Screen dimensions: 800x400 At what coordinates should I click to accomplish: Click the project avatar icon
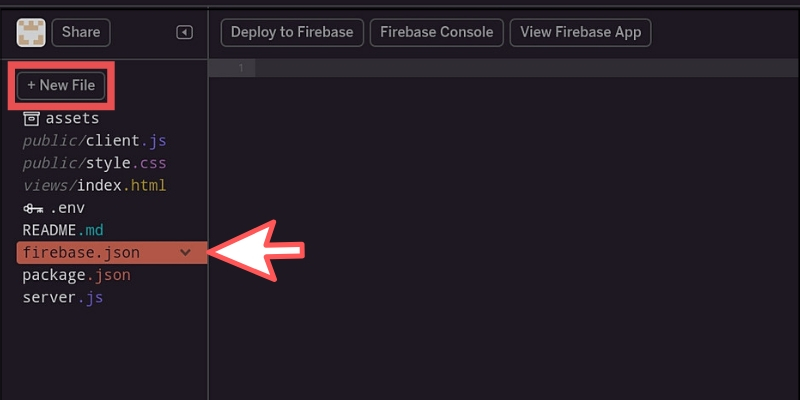[31, 33]
